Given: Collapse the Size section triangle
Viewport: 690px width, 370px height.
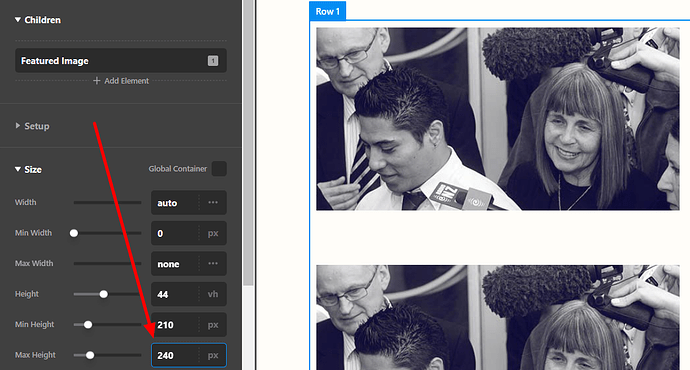Looking at the screenshot, I should [18, 169].
